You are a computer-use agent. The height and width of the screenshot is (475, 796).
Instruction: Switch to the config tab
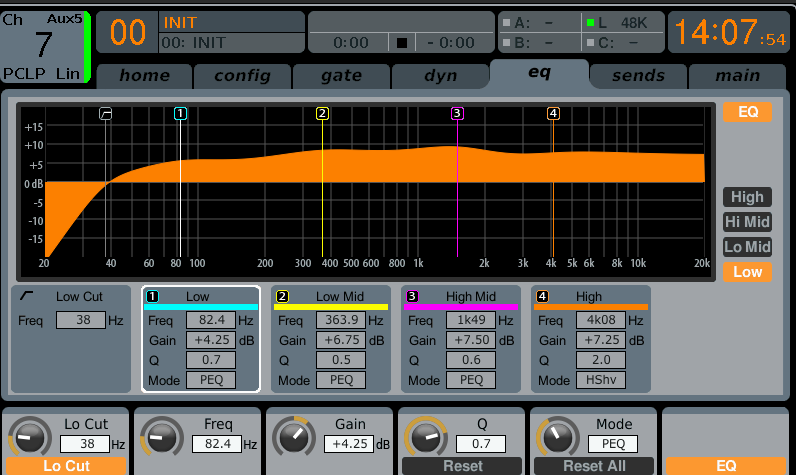(243, 76)
